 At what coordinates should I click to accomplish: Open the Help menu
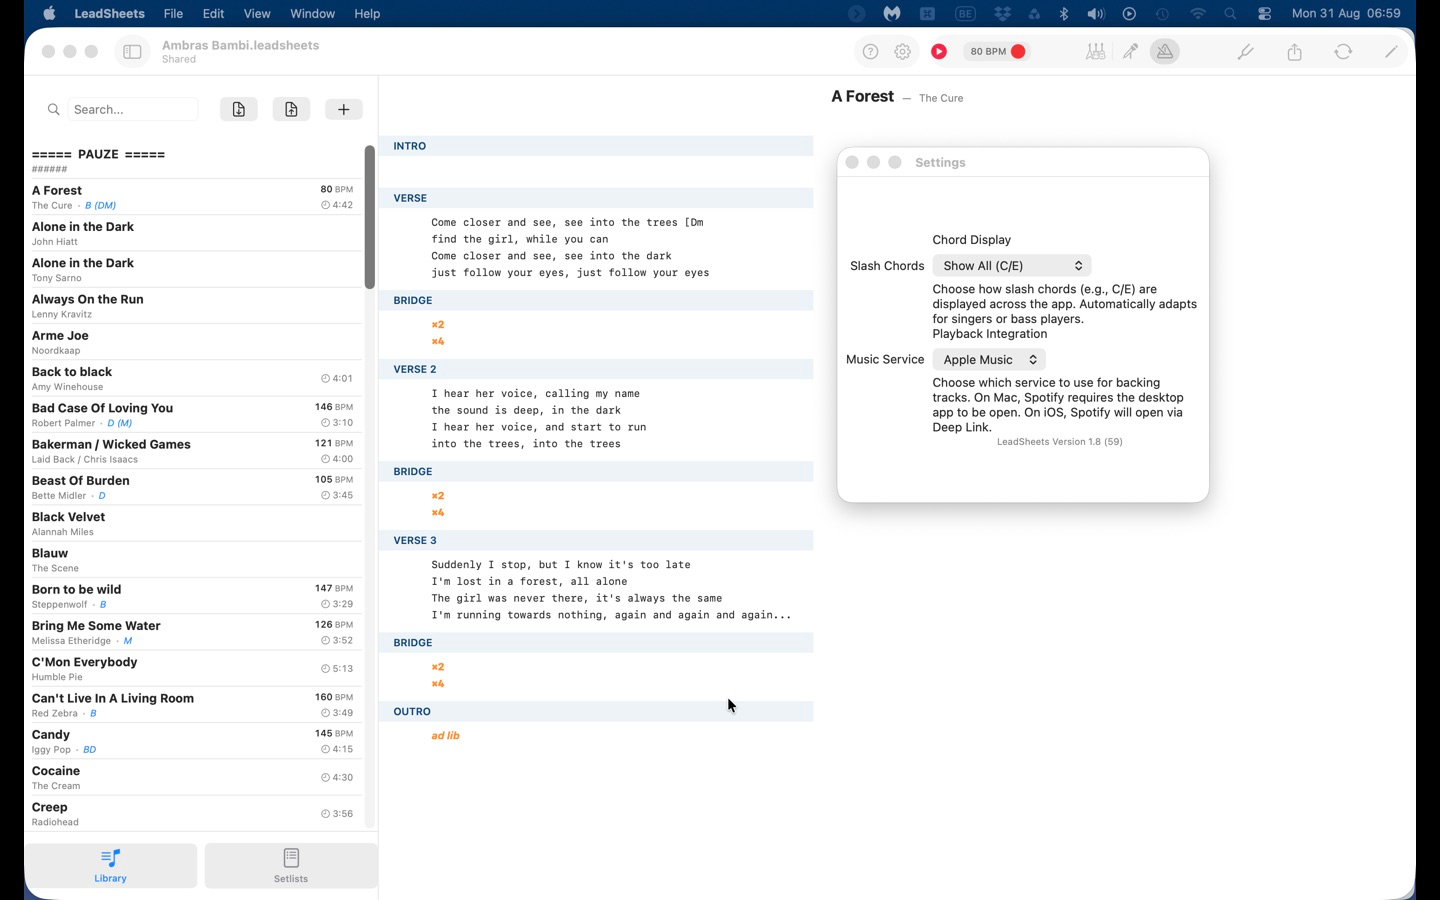pyautogui.click(x=367, y=14)
